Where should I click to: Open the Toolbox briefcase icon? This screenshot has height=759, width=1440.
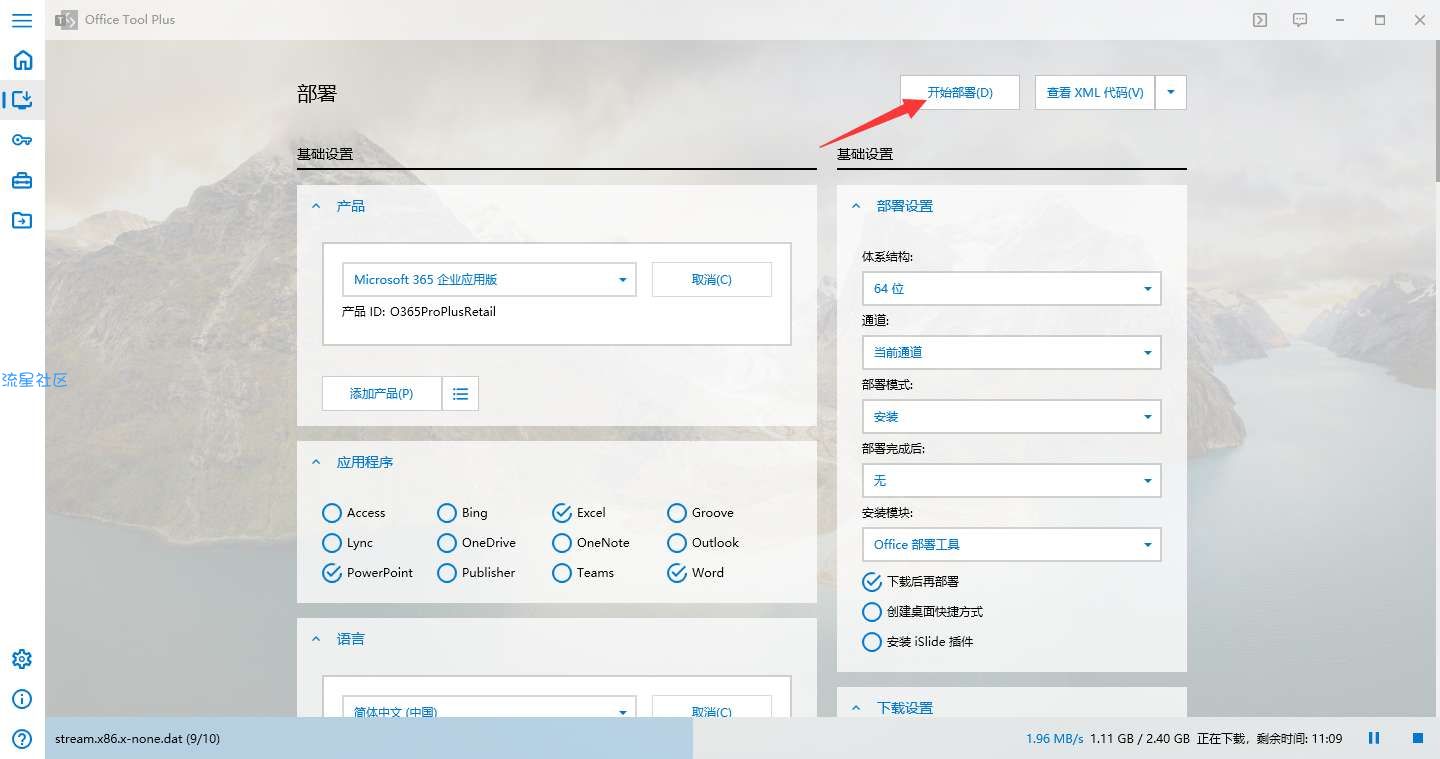[x=22, y=181]
